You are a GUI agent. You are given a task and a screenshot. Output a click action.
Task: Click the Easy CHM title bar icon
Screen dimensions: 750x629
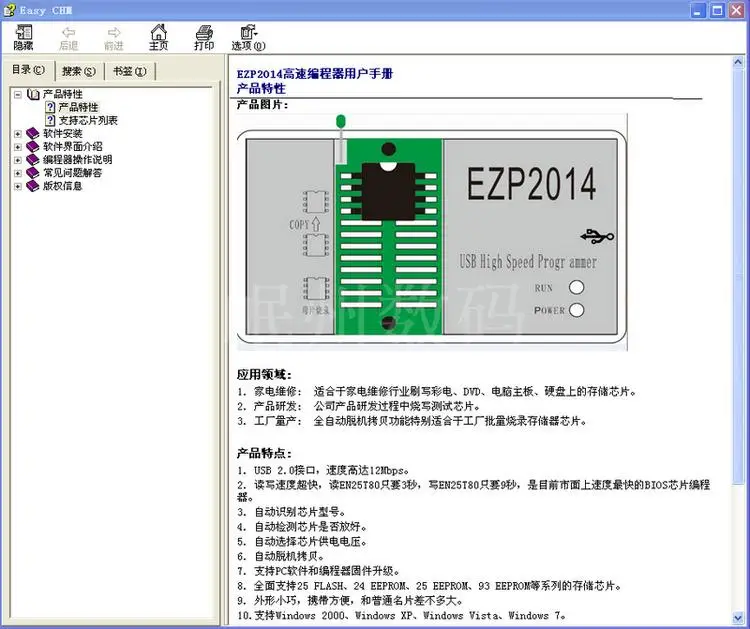(9, 10)
